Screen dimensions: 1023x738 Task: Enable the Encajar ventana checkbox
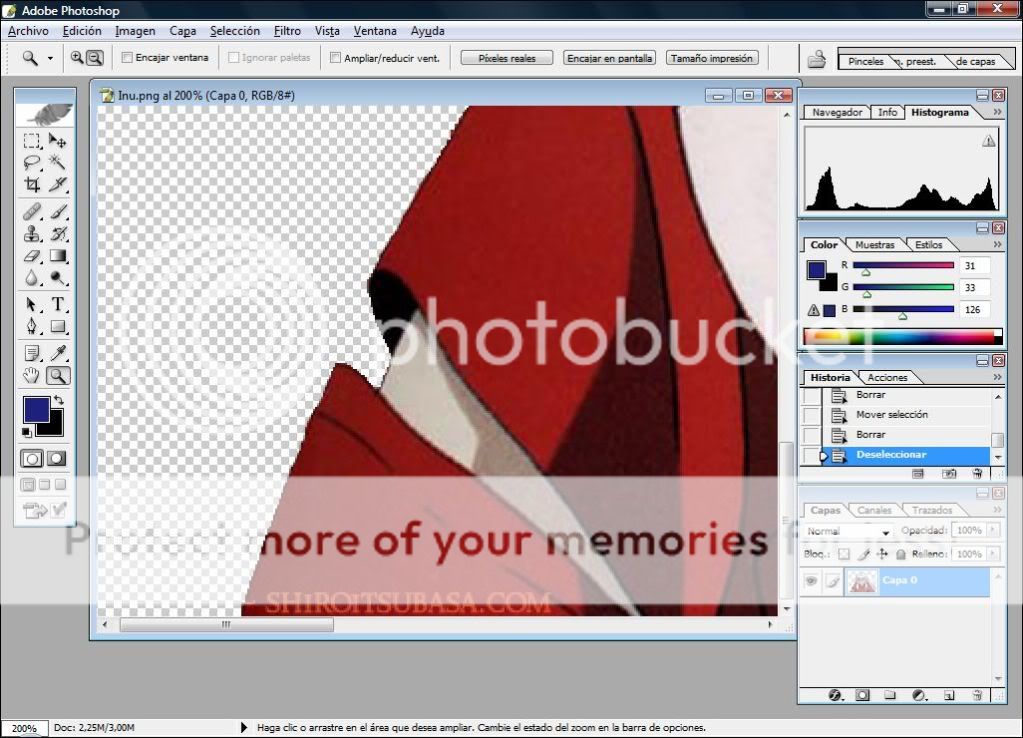pos(127,58)
